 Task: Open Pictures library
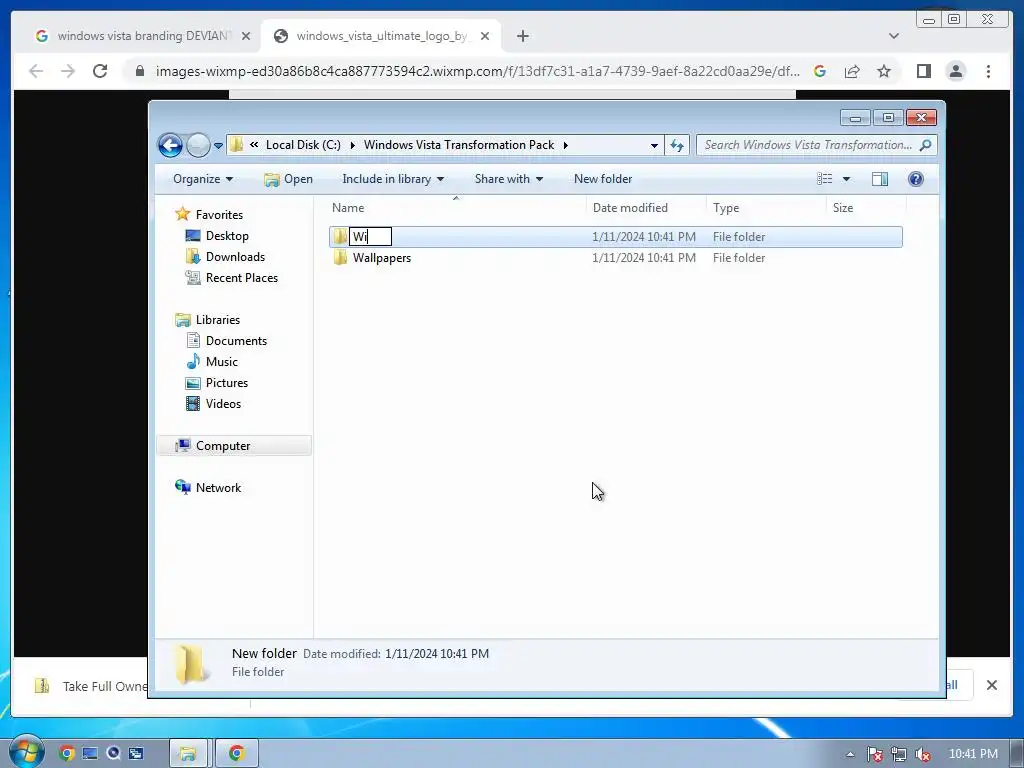[227, 383]
